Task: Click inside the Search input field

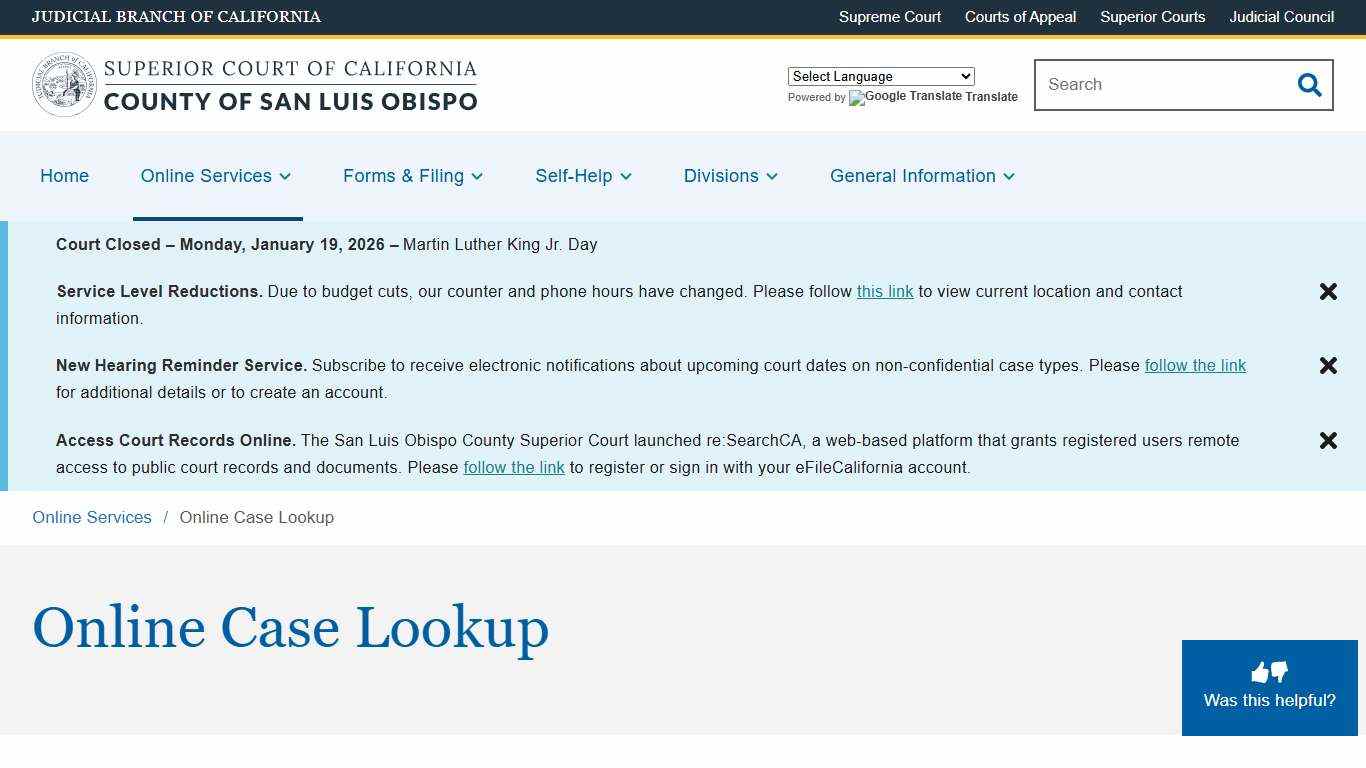Action: 1150,85
